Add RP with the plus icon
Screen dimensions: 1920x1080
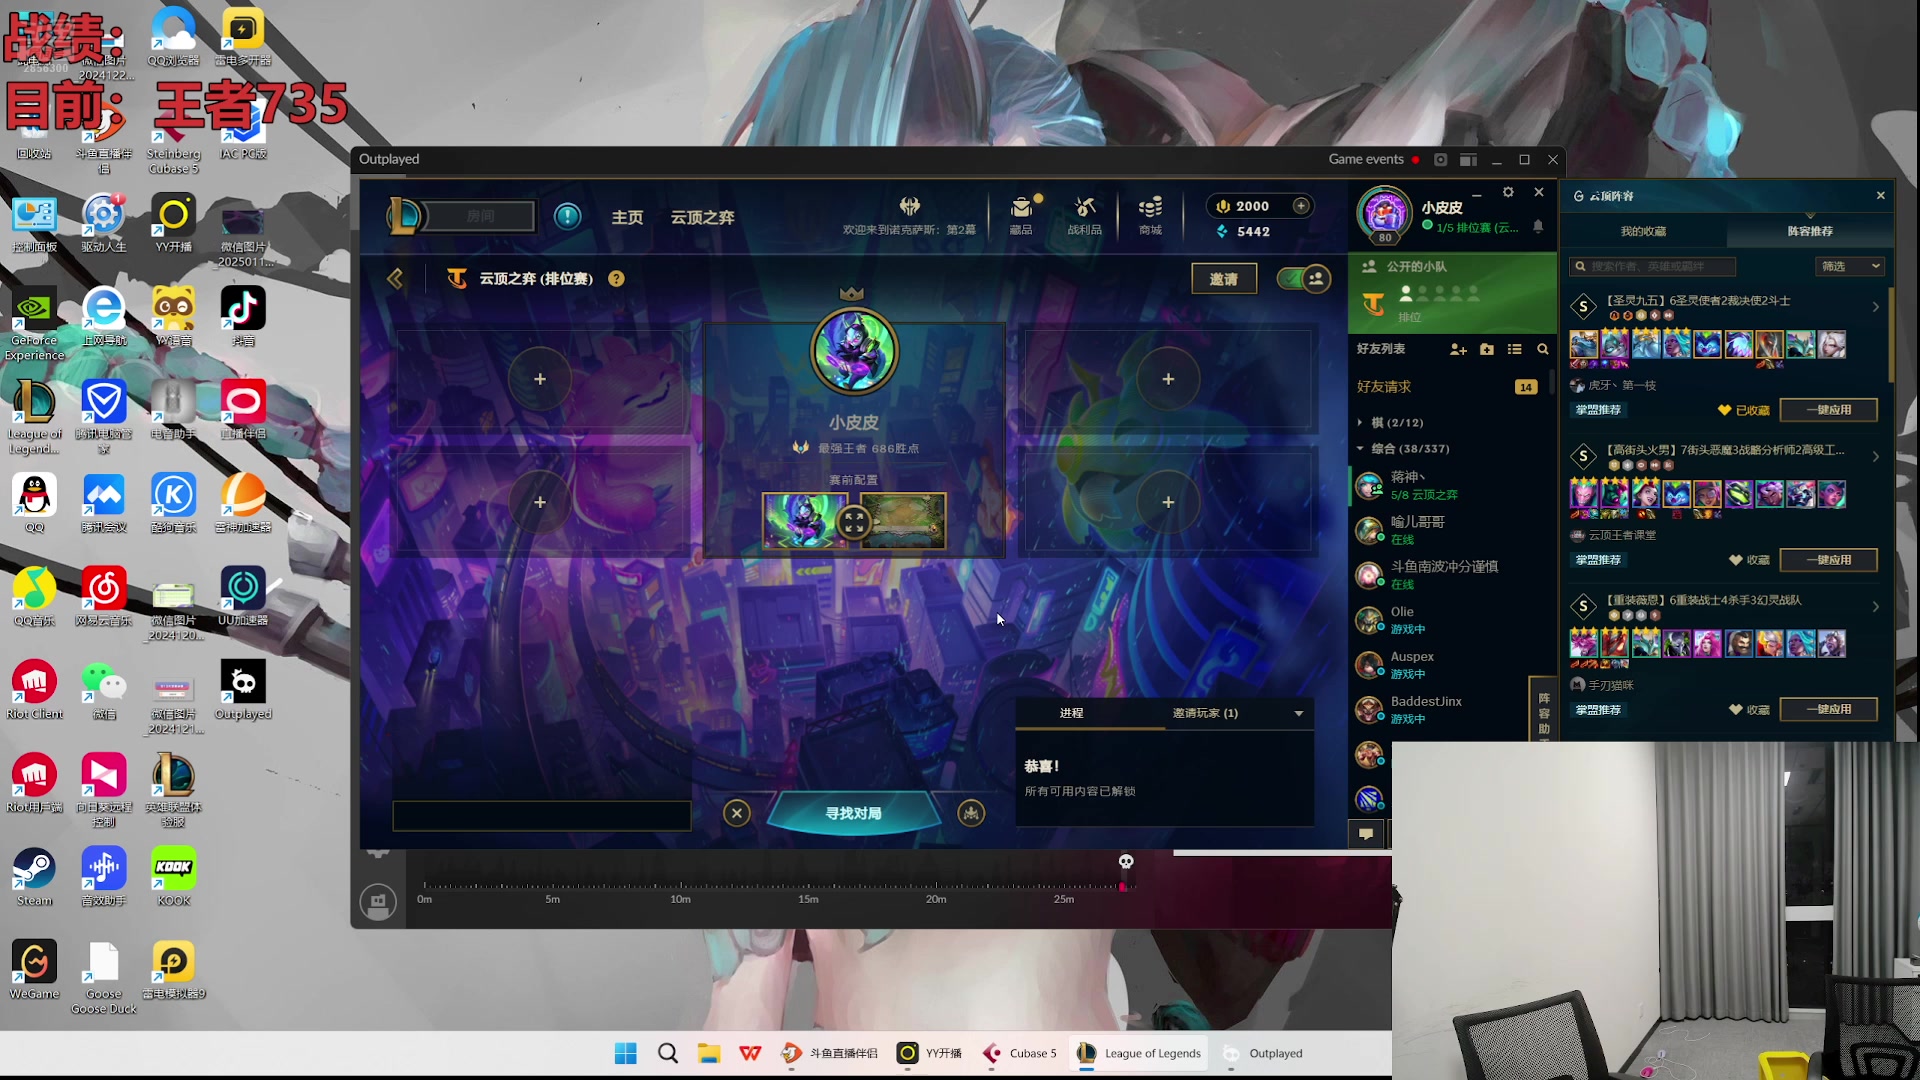tap(1301, 206)
